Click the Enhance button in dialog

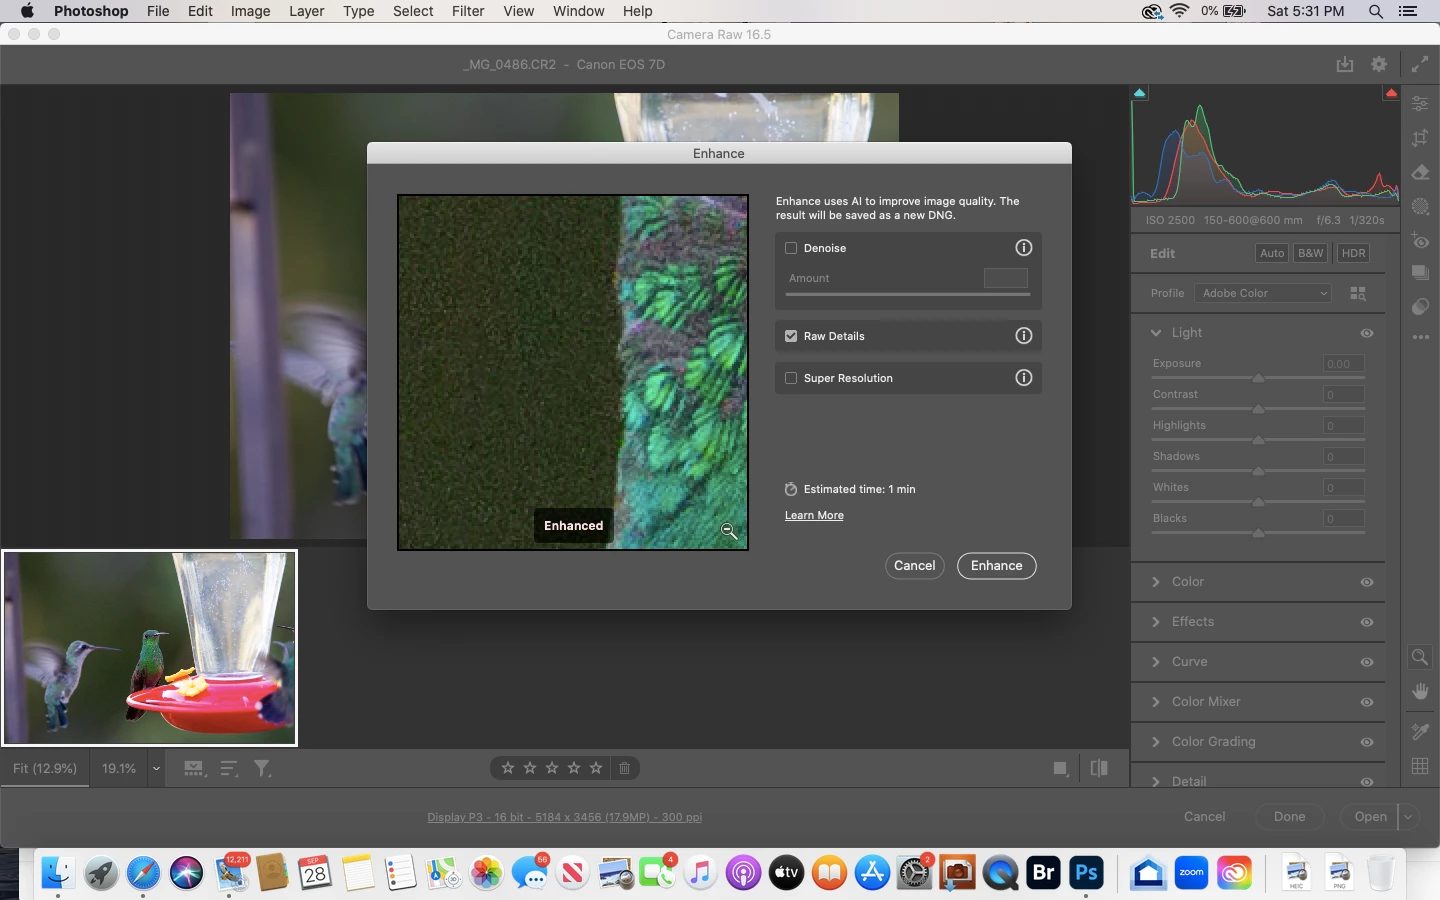pyautogui.click(x=997, y=566)
